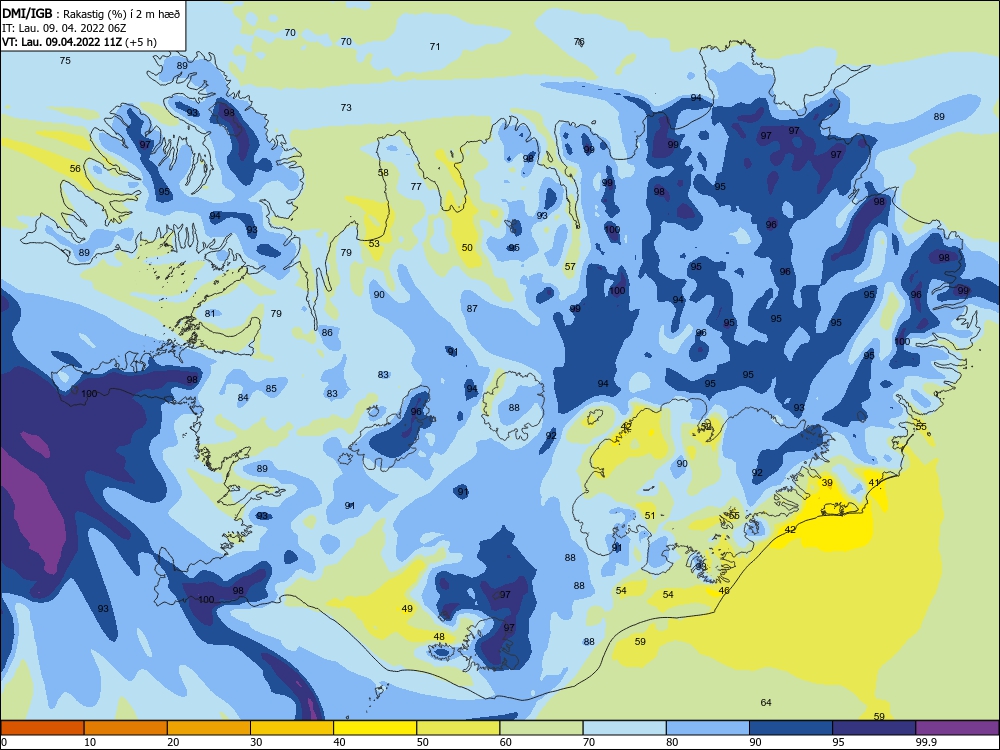Select the bright yellow 40–50 legend swatch
Image resolution: width=1000 pixels, height=750 pixels.
tap(375, 728)
